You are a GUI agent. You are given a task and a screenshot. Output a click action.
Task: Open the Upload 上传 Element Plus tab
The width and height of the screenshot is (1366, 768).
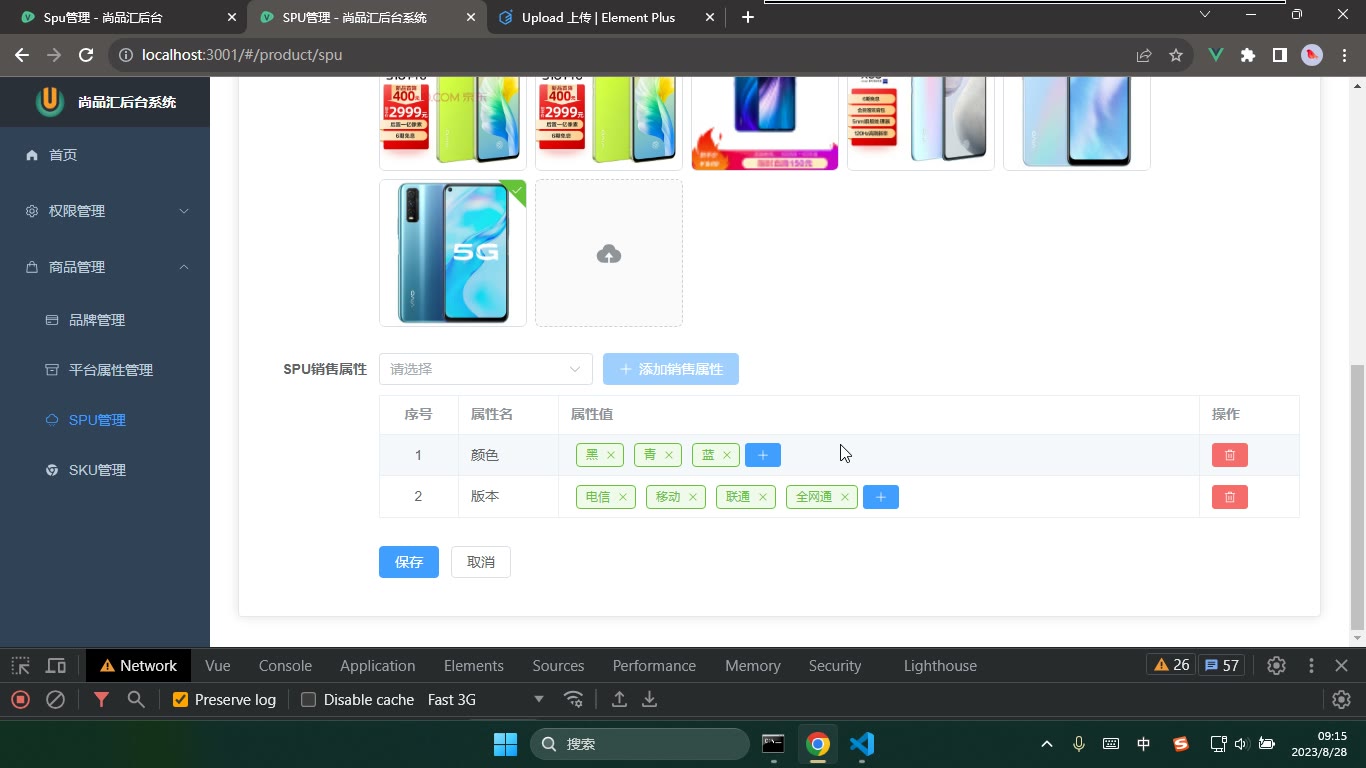[x=608, y=18]
